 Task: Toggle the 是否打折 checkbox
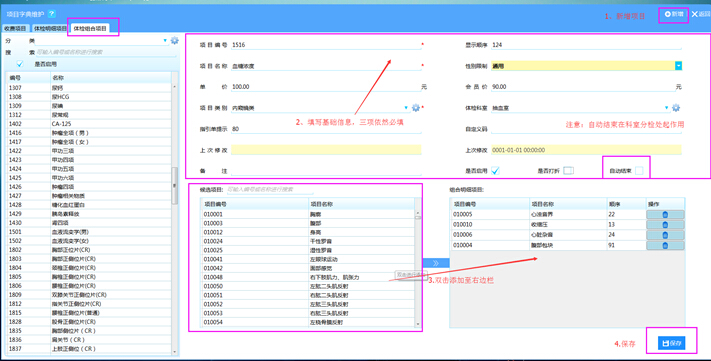pyautogui.click(x=568, y=171)
